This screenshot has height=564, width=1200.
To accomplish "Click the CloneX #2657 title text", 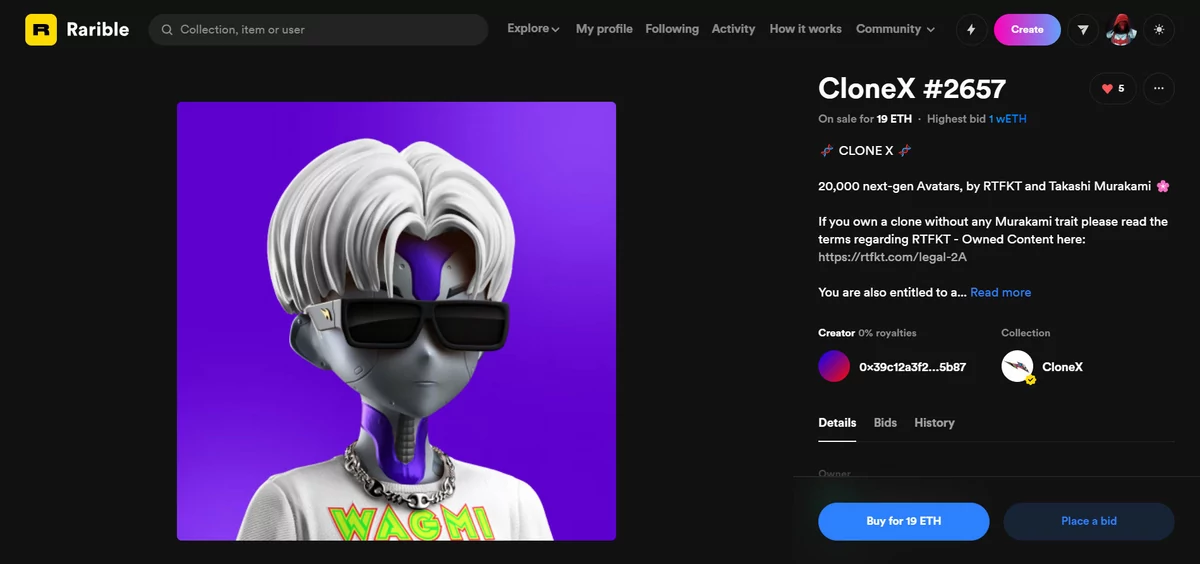I will click(912, 89).
